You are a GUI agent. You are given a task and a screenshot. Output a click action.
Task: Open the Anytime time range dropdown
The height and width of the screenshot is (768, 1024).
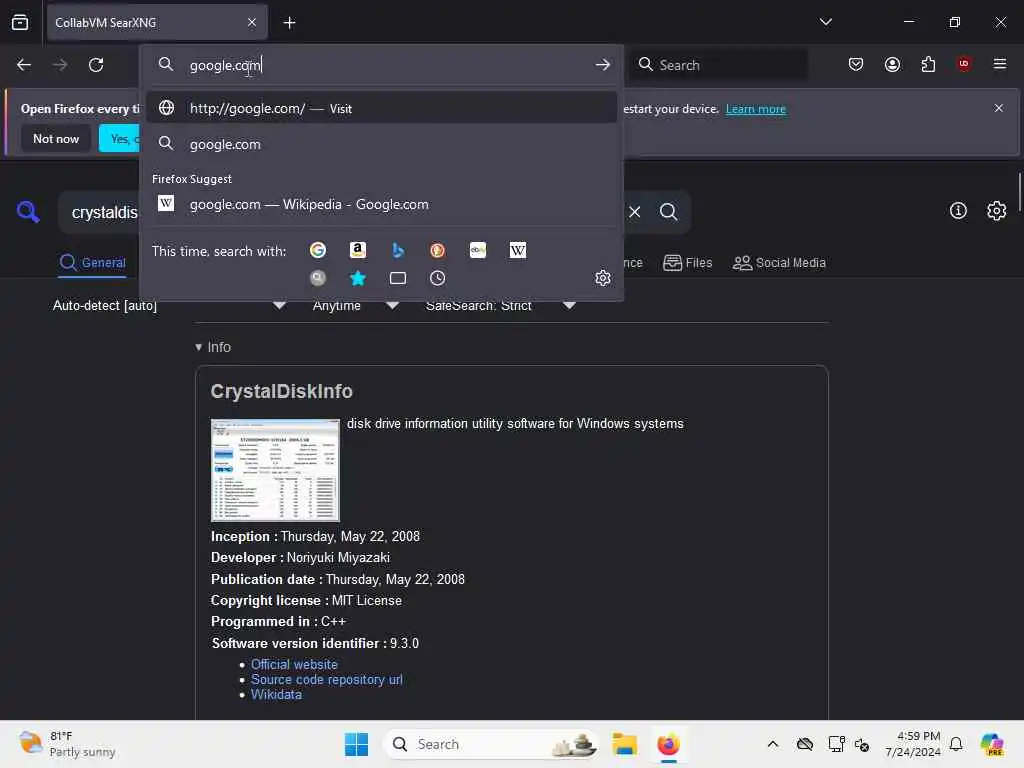point(356,305)
